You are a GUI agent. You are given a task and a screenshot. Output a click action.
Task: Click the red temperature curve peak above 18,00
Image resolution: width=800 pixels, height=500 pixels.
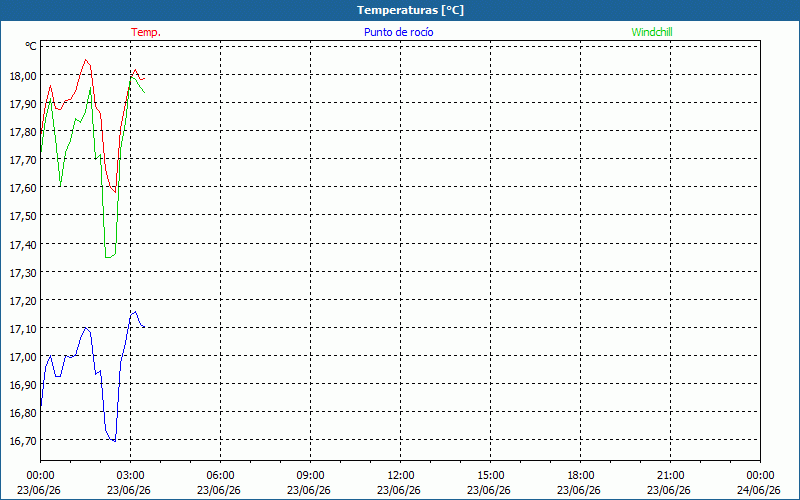click(86, 60)
